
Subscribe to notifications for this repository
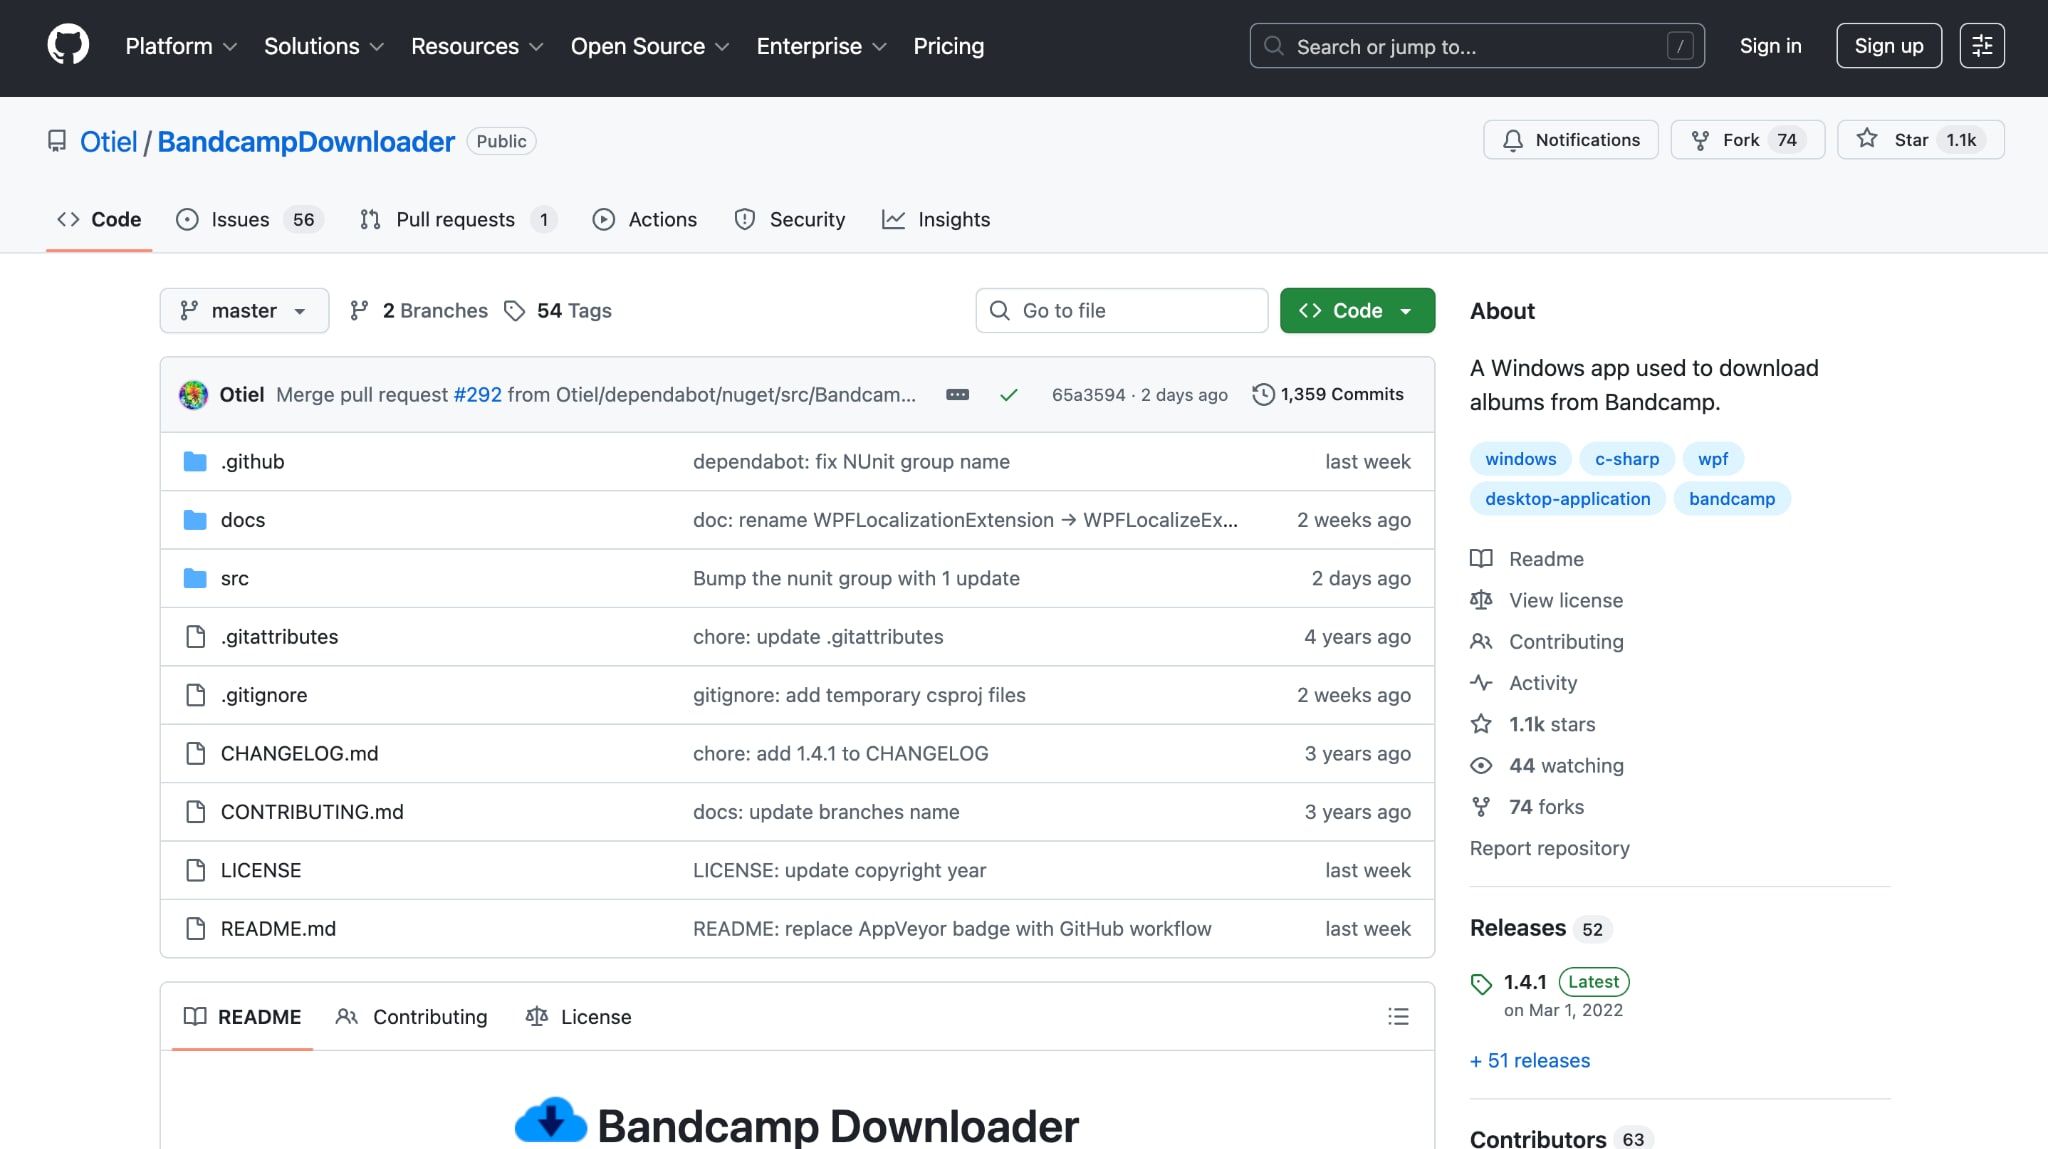click(1570, 139)
